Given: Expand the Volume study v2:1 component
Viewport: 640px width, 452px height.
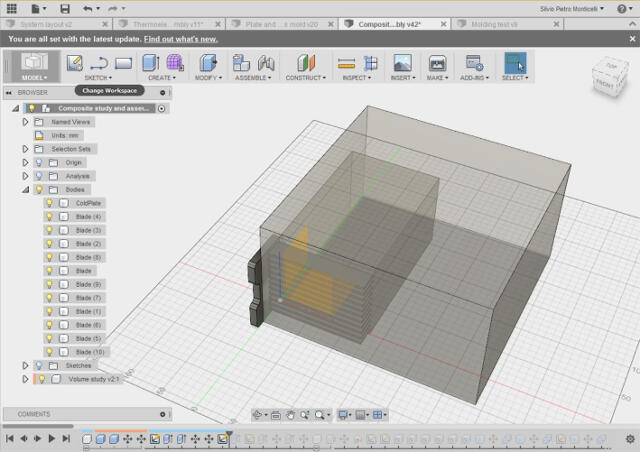Looking at the screenshot, I should [25, 379].
